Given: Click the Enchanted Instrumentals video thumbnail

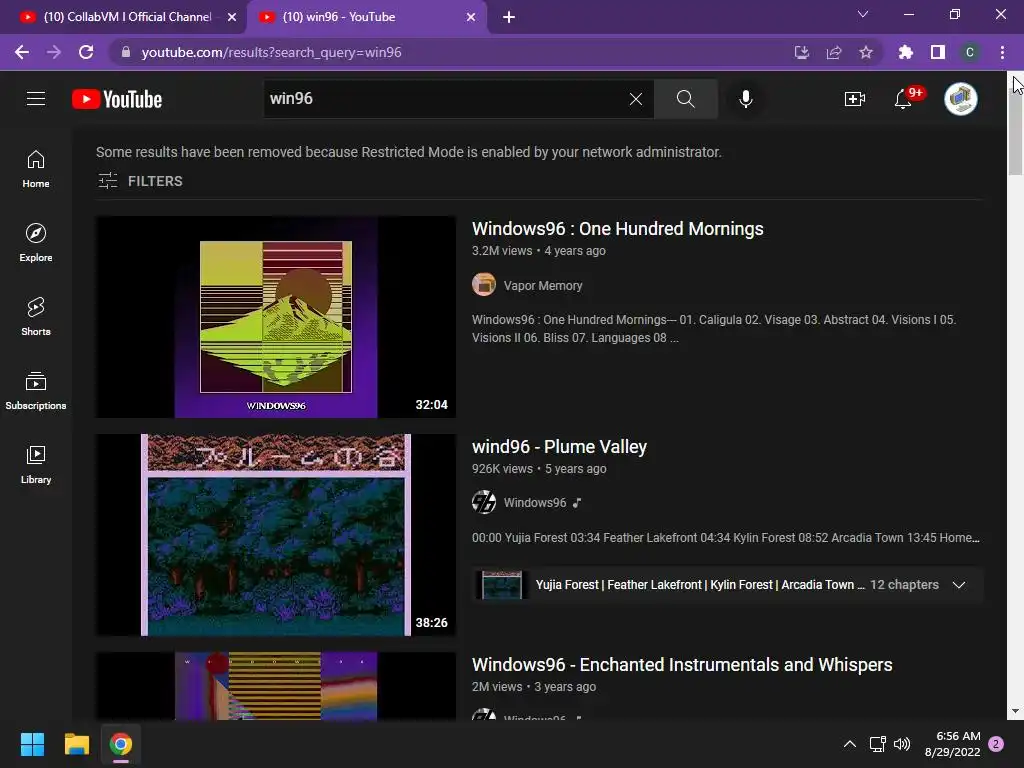Looking at the screenshot, I should (276, 686).
